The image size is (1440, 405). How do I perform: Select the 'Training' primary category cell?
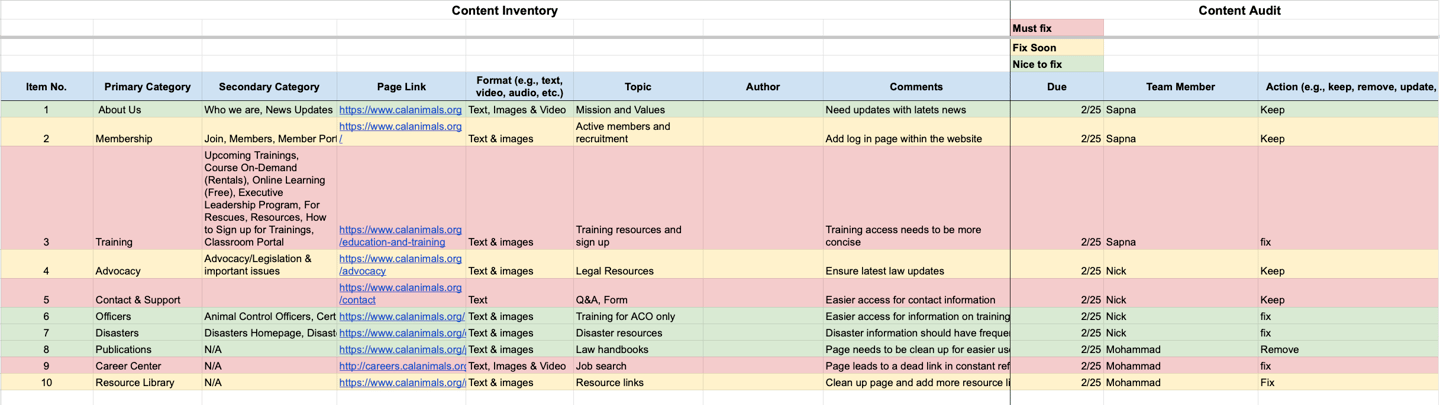point(147,198)
